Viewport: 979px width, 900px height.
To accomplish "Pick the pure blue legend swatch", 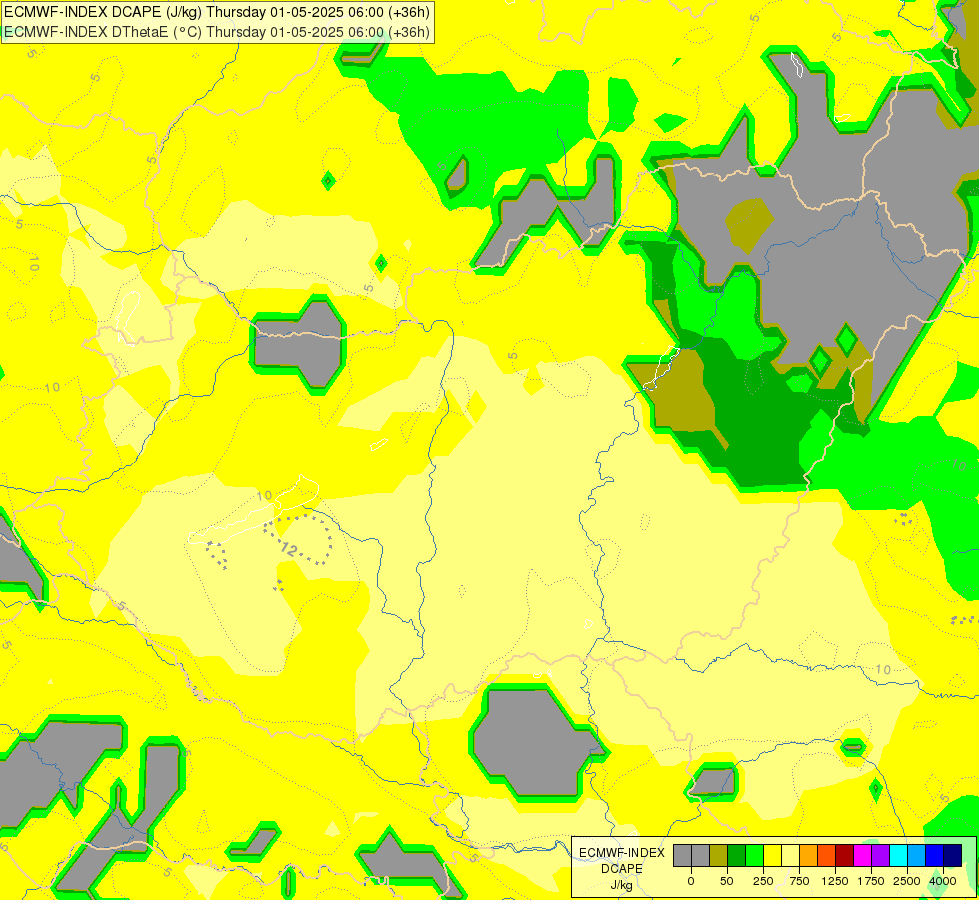I will click(934, 855).
